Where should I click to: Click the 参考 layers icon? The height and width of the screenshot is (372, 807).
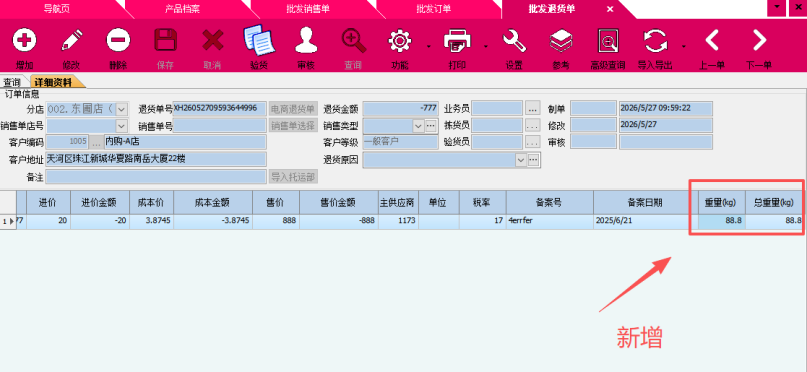(x=561, y=40)
